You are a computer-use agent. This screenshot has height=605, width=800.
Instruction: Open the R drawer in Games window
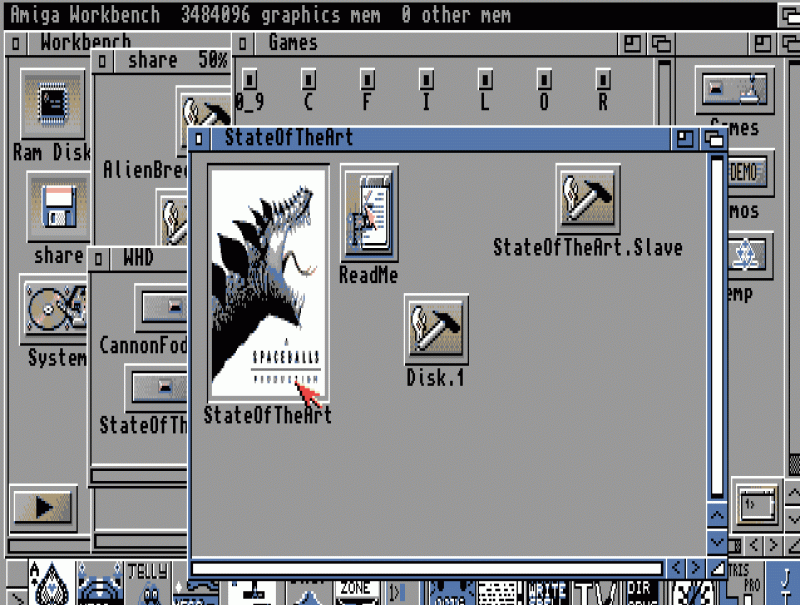pyautogui.click(x=603, y=79)
